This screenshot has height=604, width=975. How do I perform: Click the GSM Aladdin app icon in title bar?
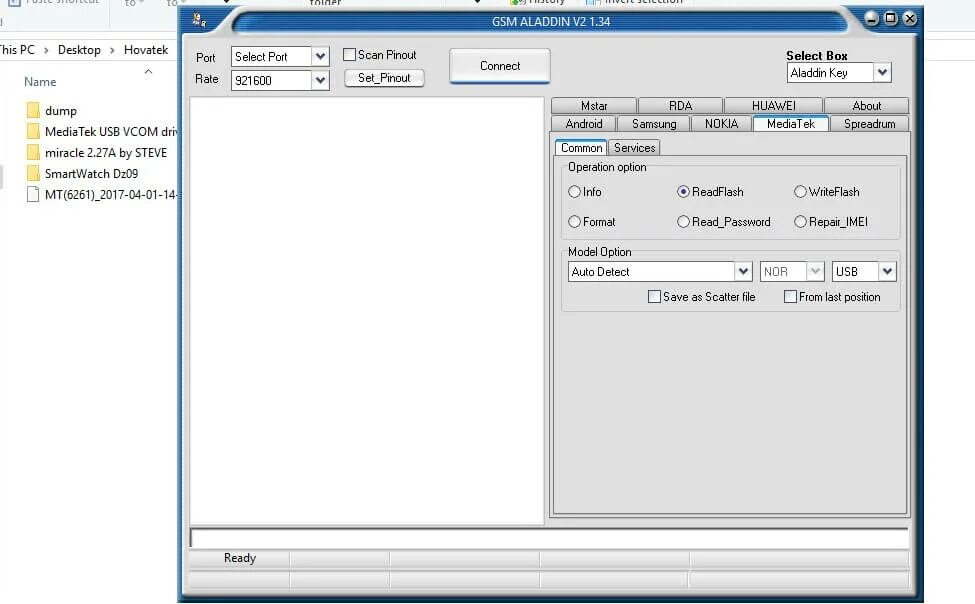point(200,20)
